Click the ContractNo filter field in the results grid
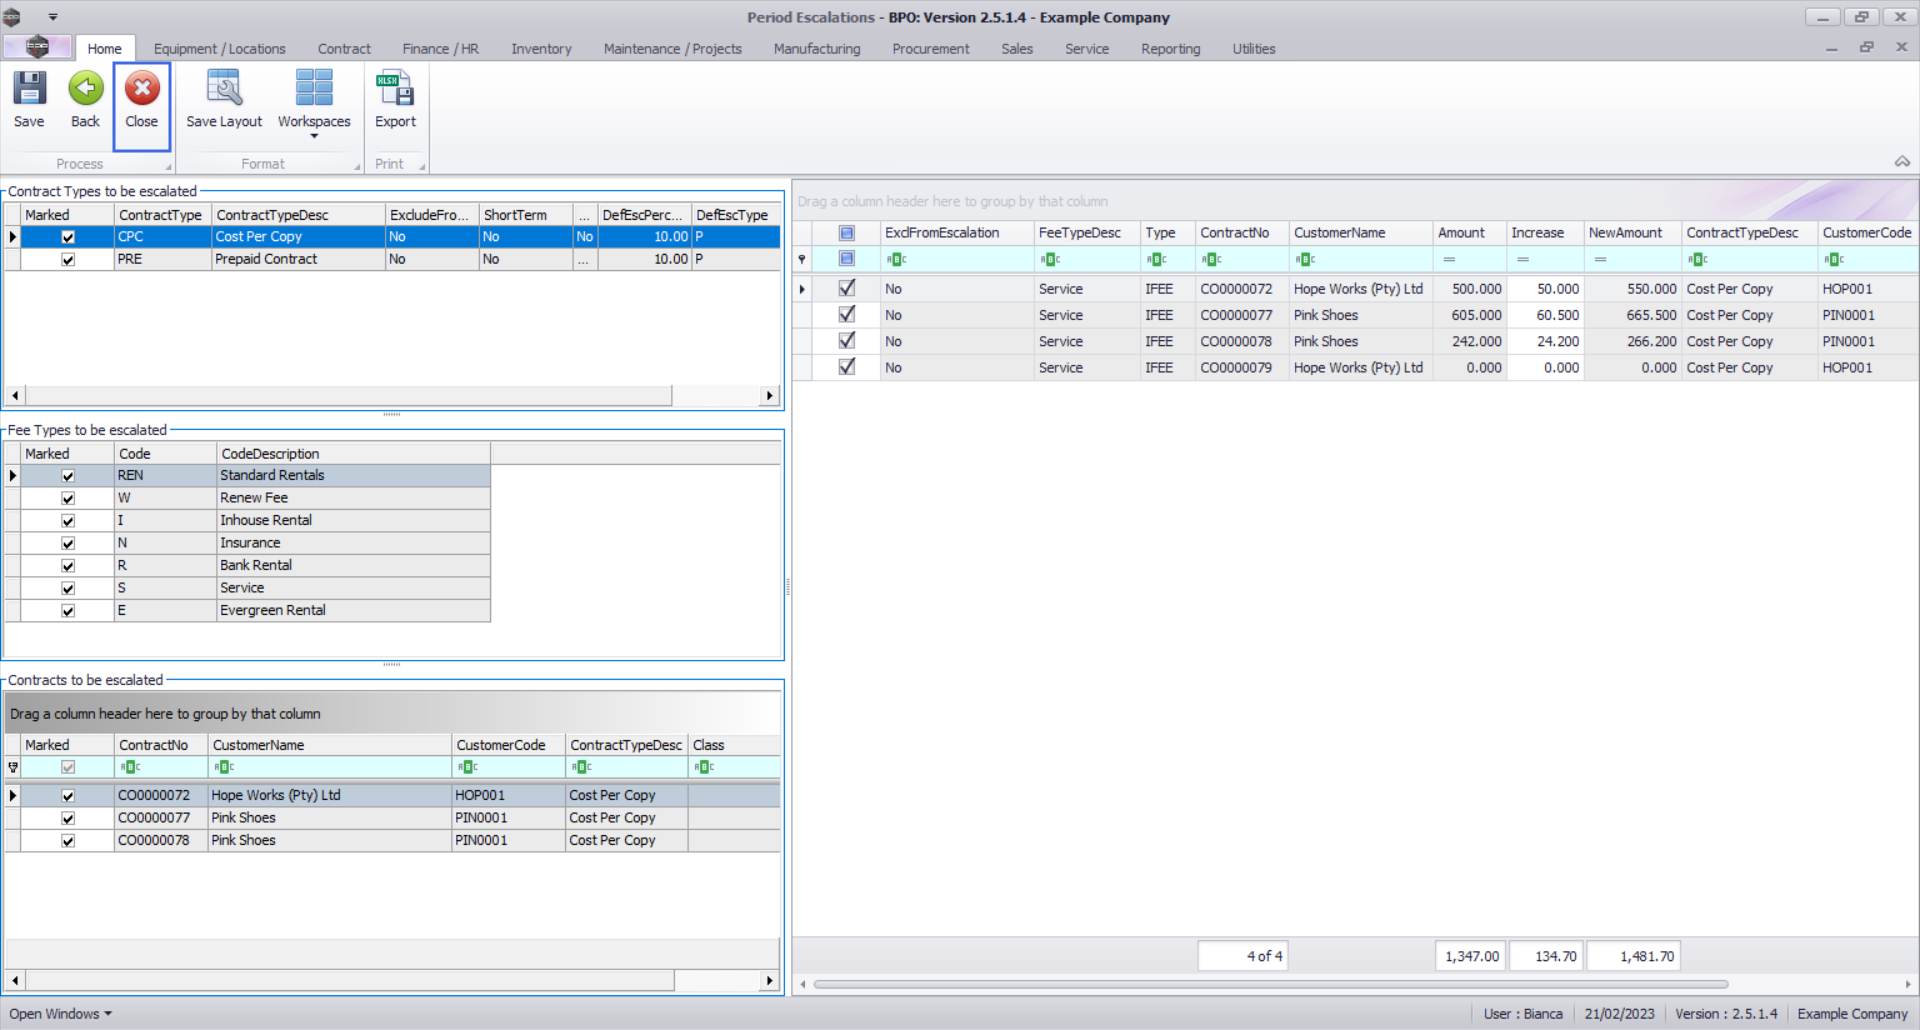The image size is (1920, 1030). pos(1245,260)
